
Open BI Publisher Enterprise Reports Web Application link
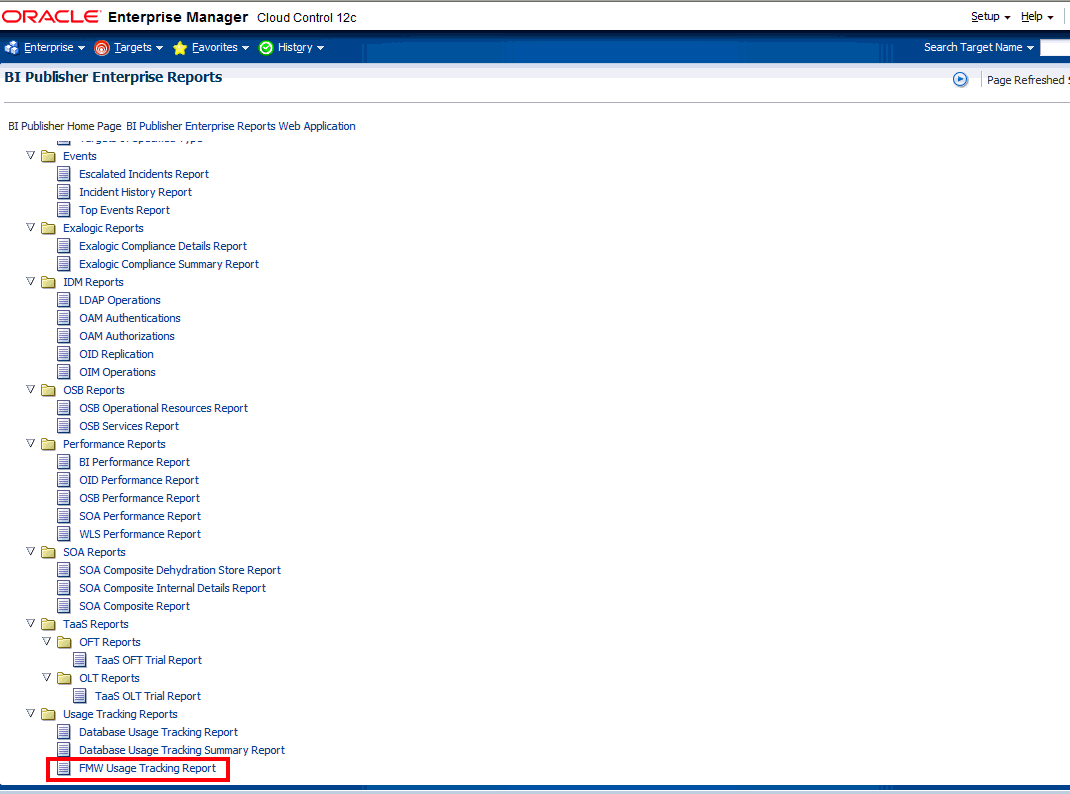coord(241,126)
